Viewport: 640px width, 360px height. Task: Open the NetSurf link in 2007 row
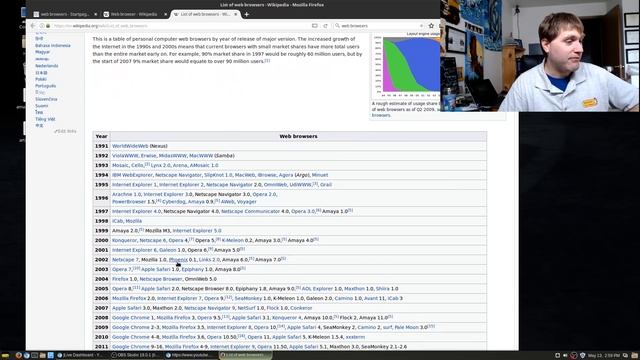coord(246,308)
